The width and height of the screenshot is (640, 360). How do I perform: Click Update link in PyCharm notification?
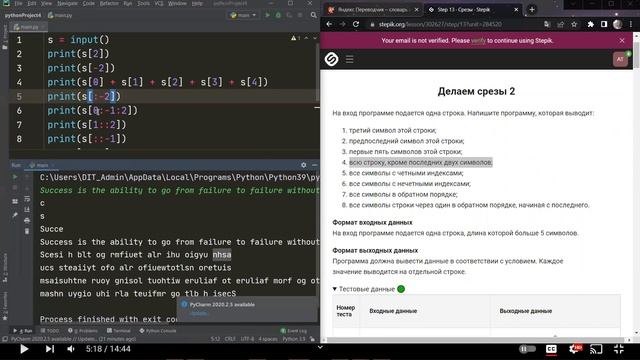[x=198, y=313]
